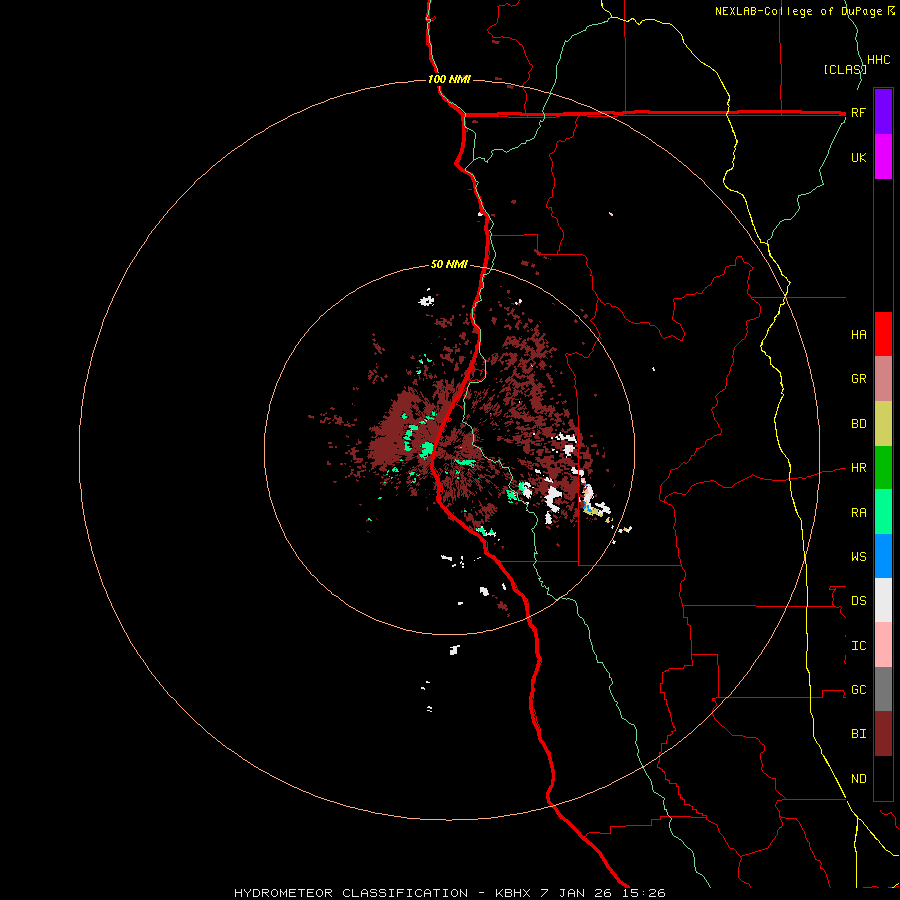Click the GR pink-brown legend swatch
The width and height of the screenshot is (900, 900).
point(883,379)
